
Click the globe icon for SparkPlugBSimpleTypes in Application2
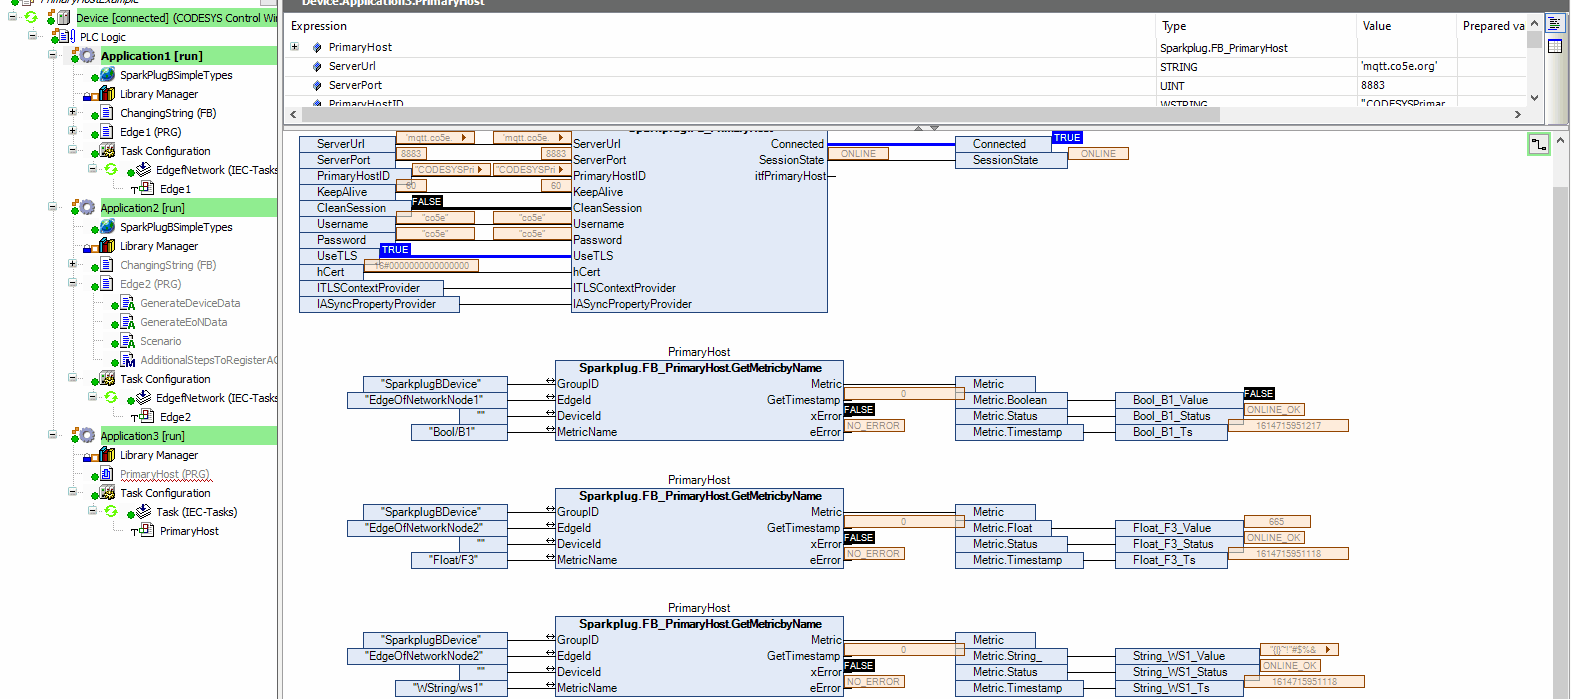point(107,227)
